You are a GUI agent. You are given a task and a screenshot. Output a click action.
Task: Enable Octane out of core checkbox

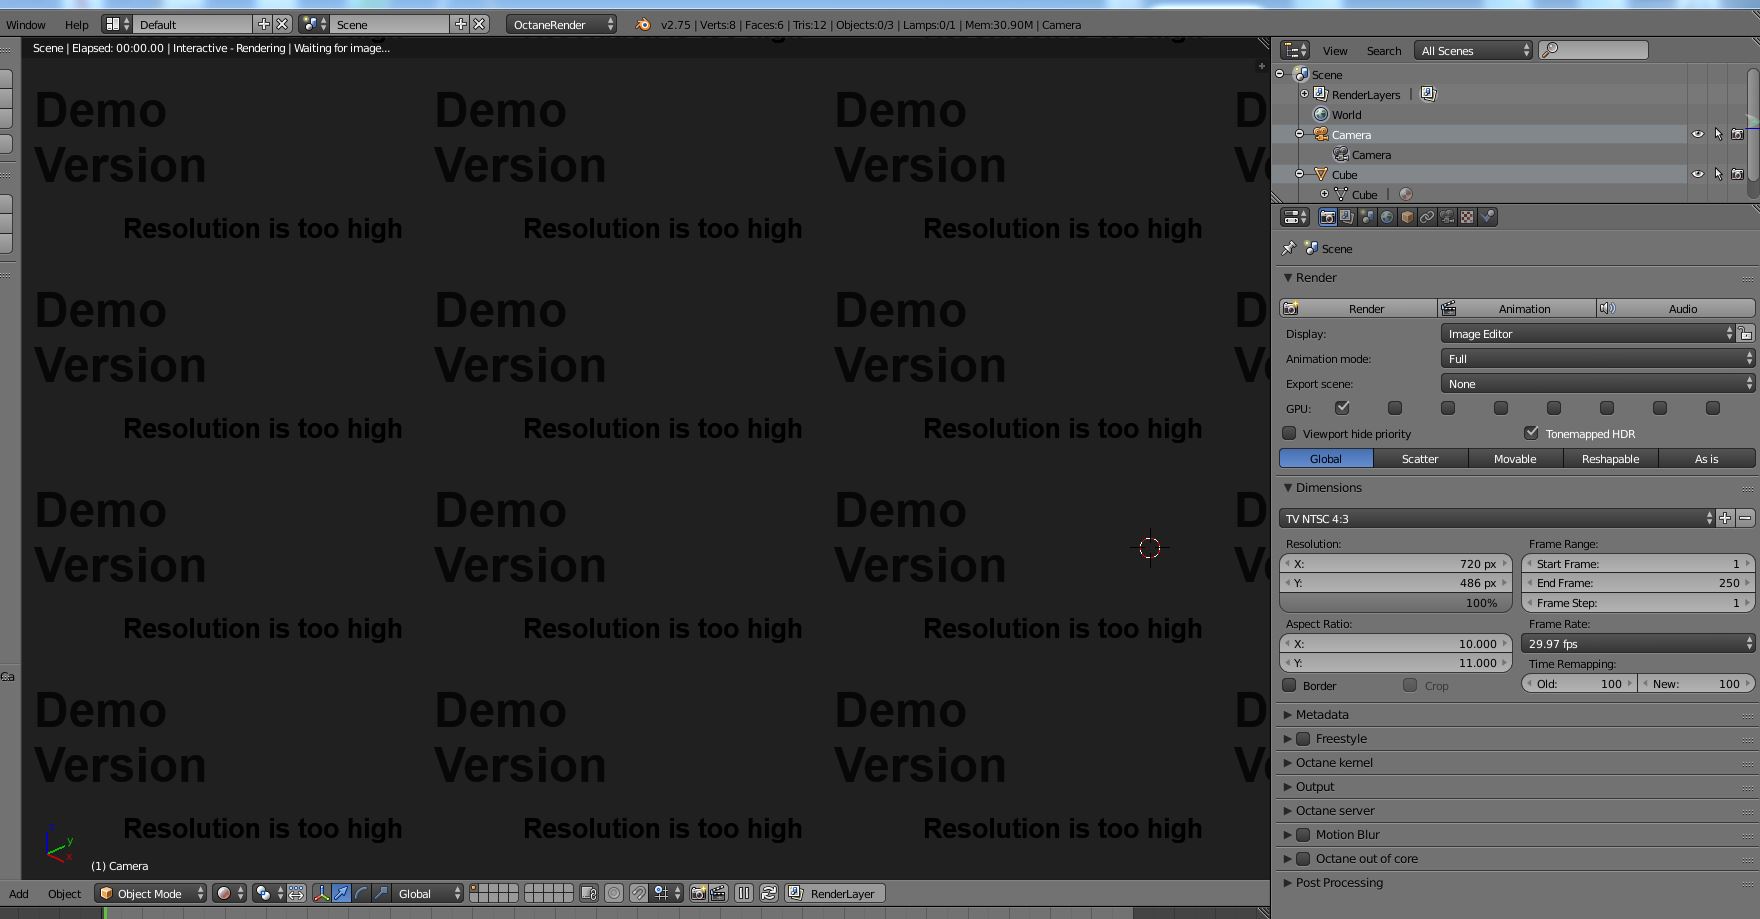click(1303, 858)
